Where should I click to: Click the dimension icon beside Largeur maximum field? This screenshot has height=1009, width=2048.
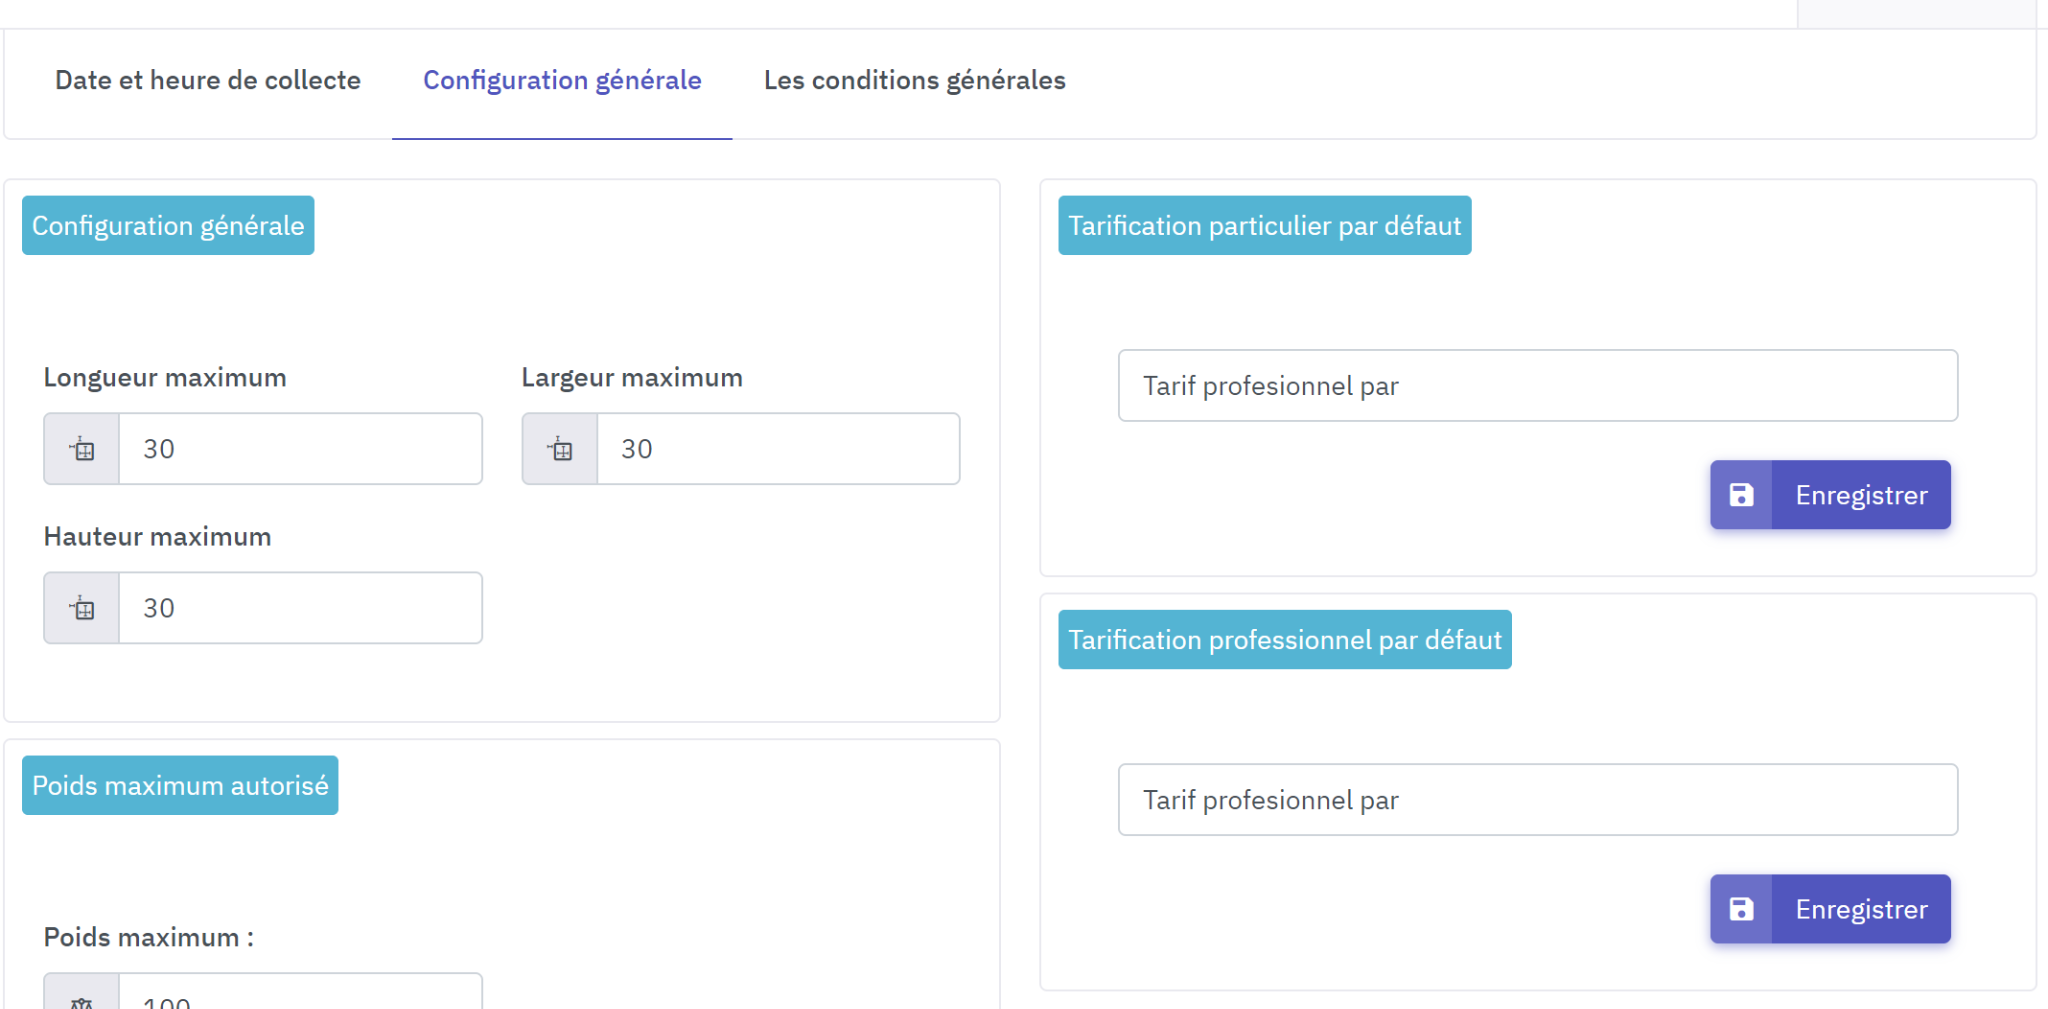[560, 449]
